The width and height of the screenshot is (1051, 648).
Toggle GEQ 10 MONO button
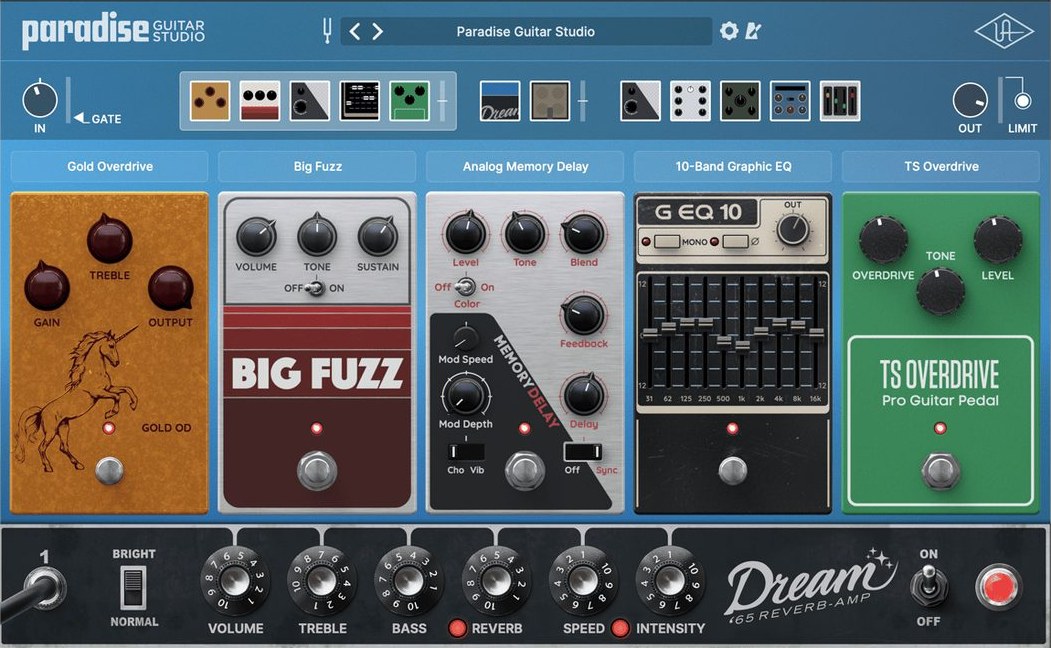tap(667, 241)
